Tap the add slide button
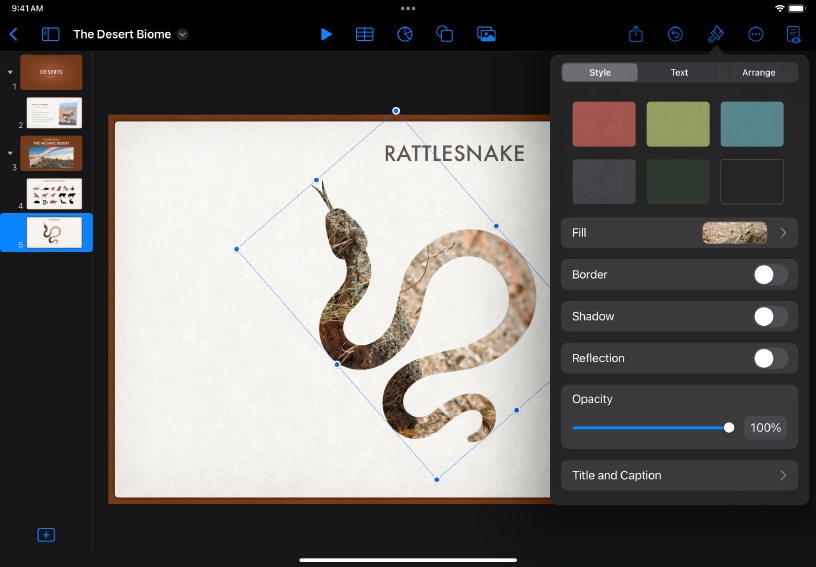This screenshot has width=816, height=567. (x=46, y=535)
